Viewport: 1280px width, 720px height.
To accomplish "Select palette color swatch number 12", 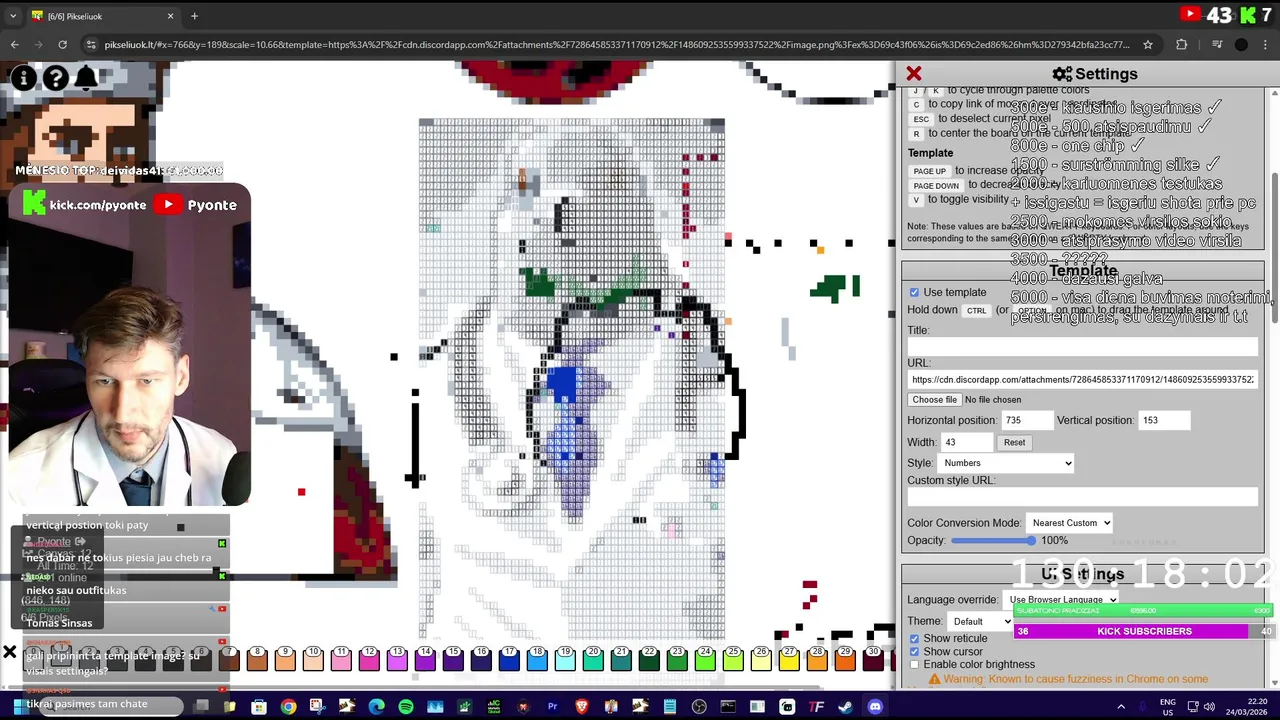I will (369, 657).
